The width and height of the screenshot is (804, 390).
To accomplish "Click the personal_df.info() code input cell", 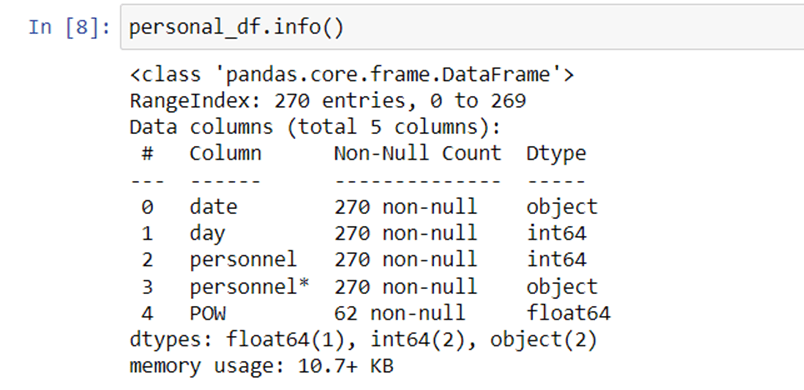I will (x=462, y=27).
